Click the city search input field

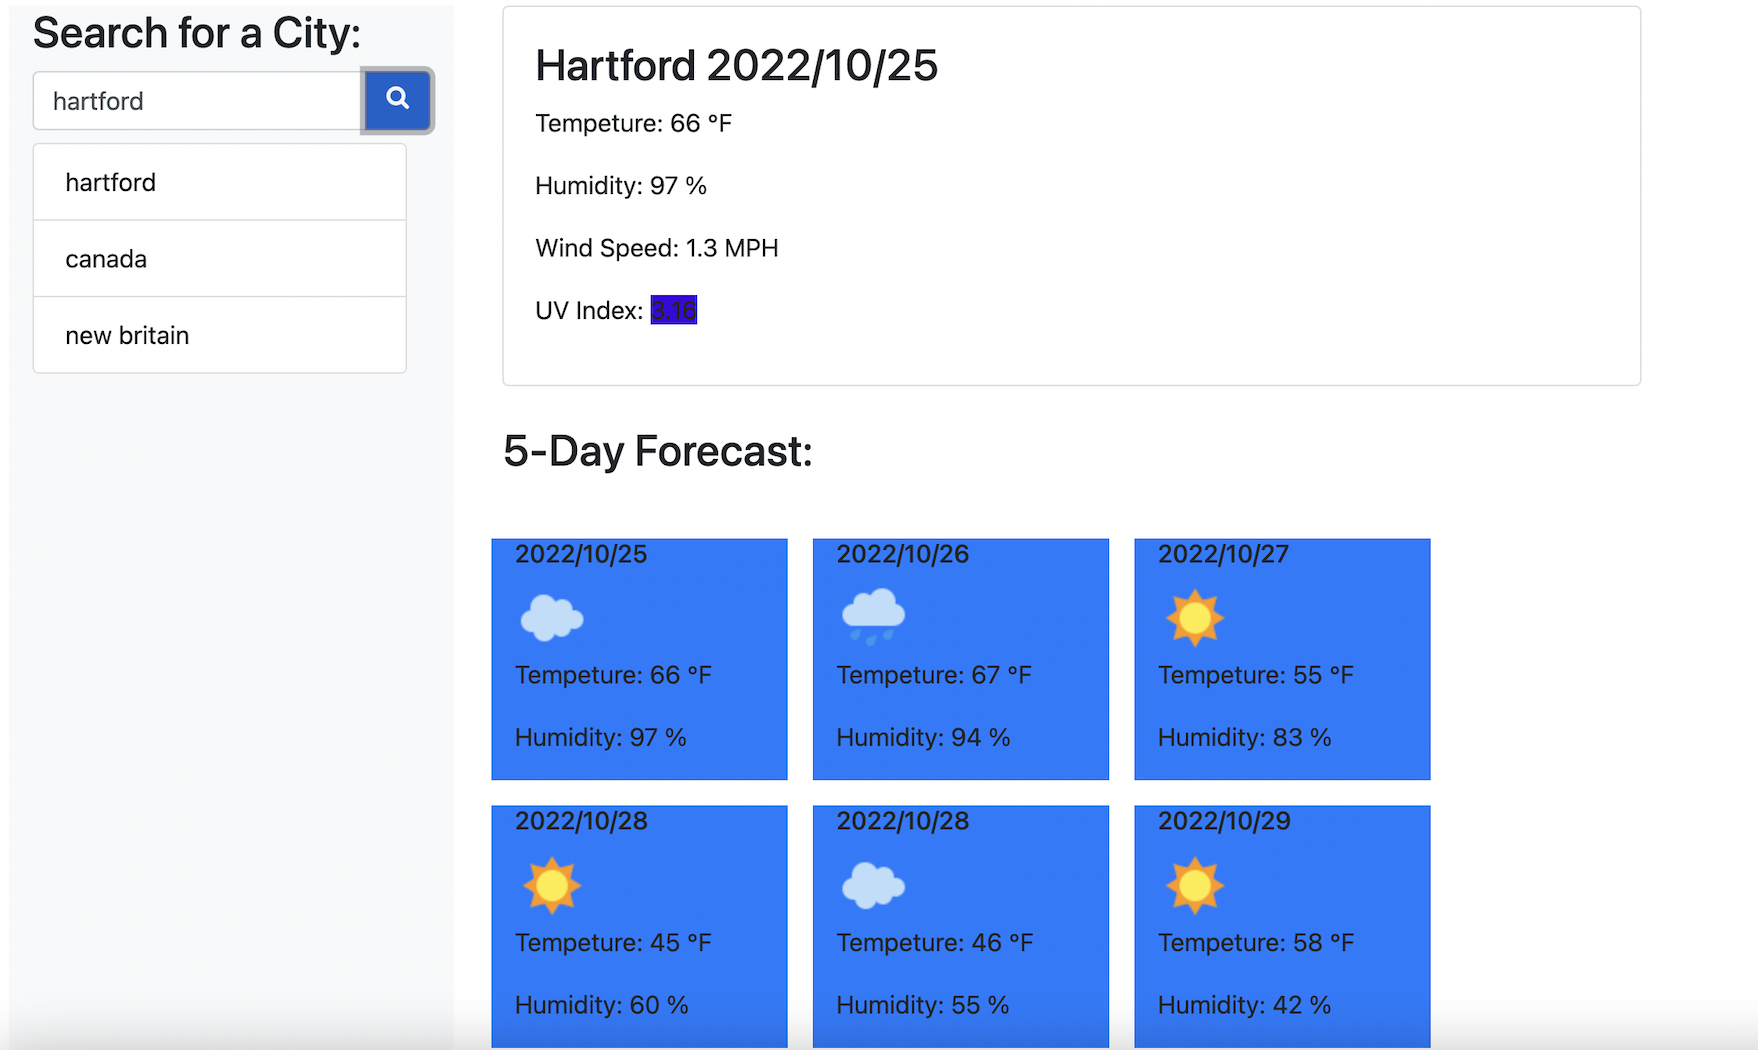tap(196, 100)
